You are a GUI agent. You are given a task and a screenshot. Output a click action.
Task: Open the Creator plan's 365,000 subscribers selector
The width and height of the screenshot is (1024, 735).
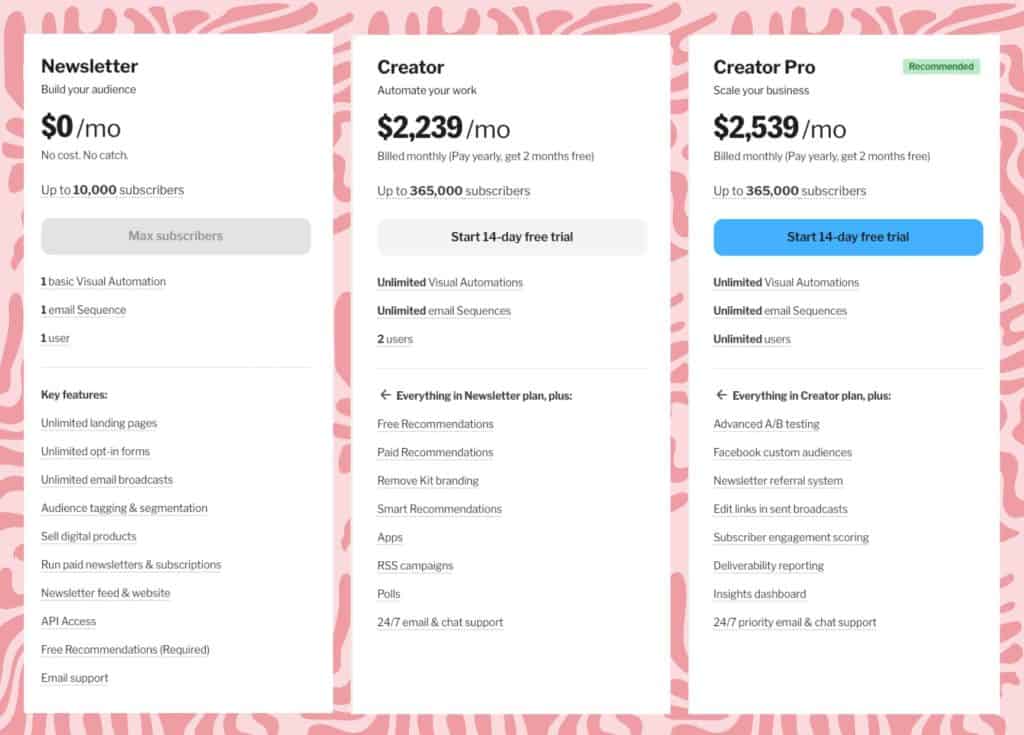453,191
